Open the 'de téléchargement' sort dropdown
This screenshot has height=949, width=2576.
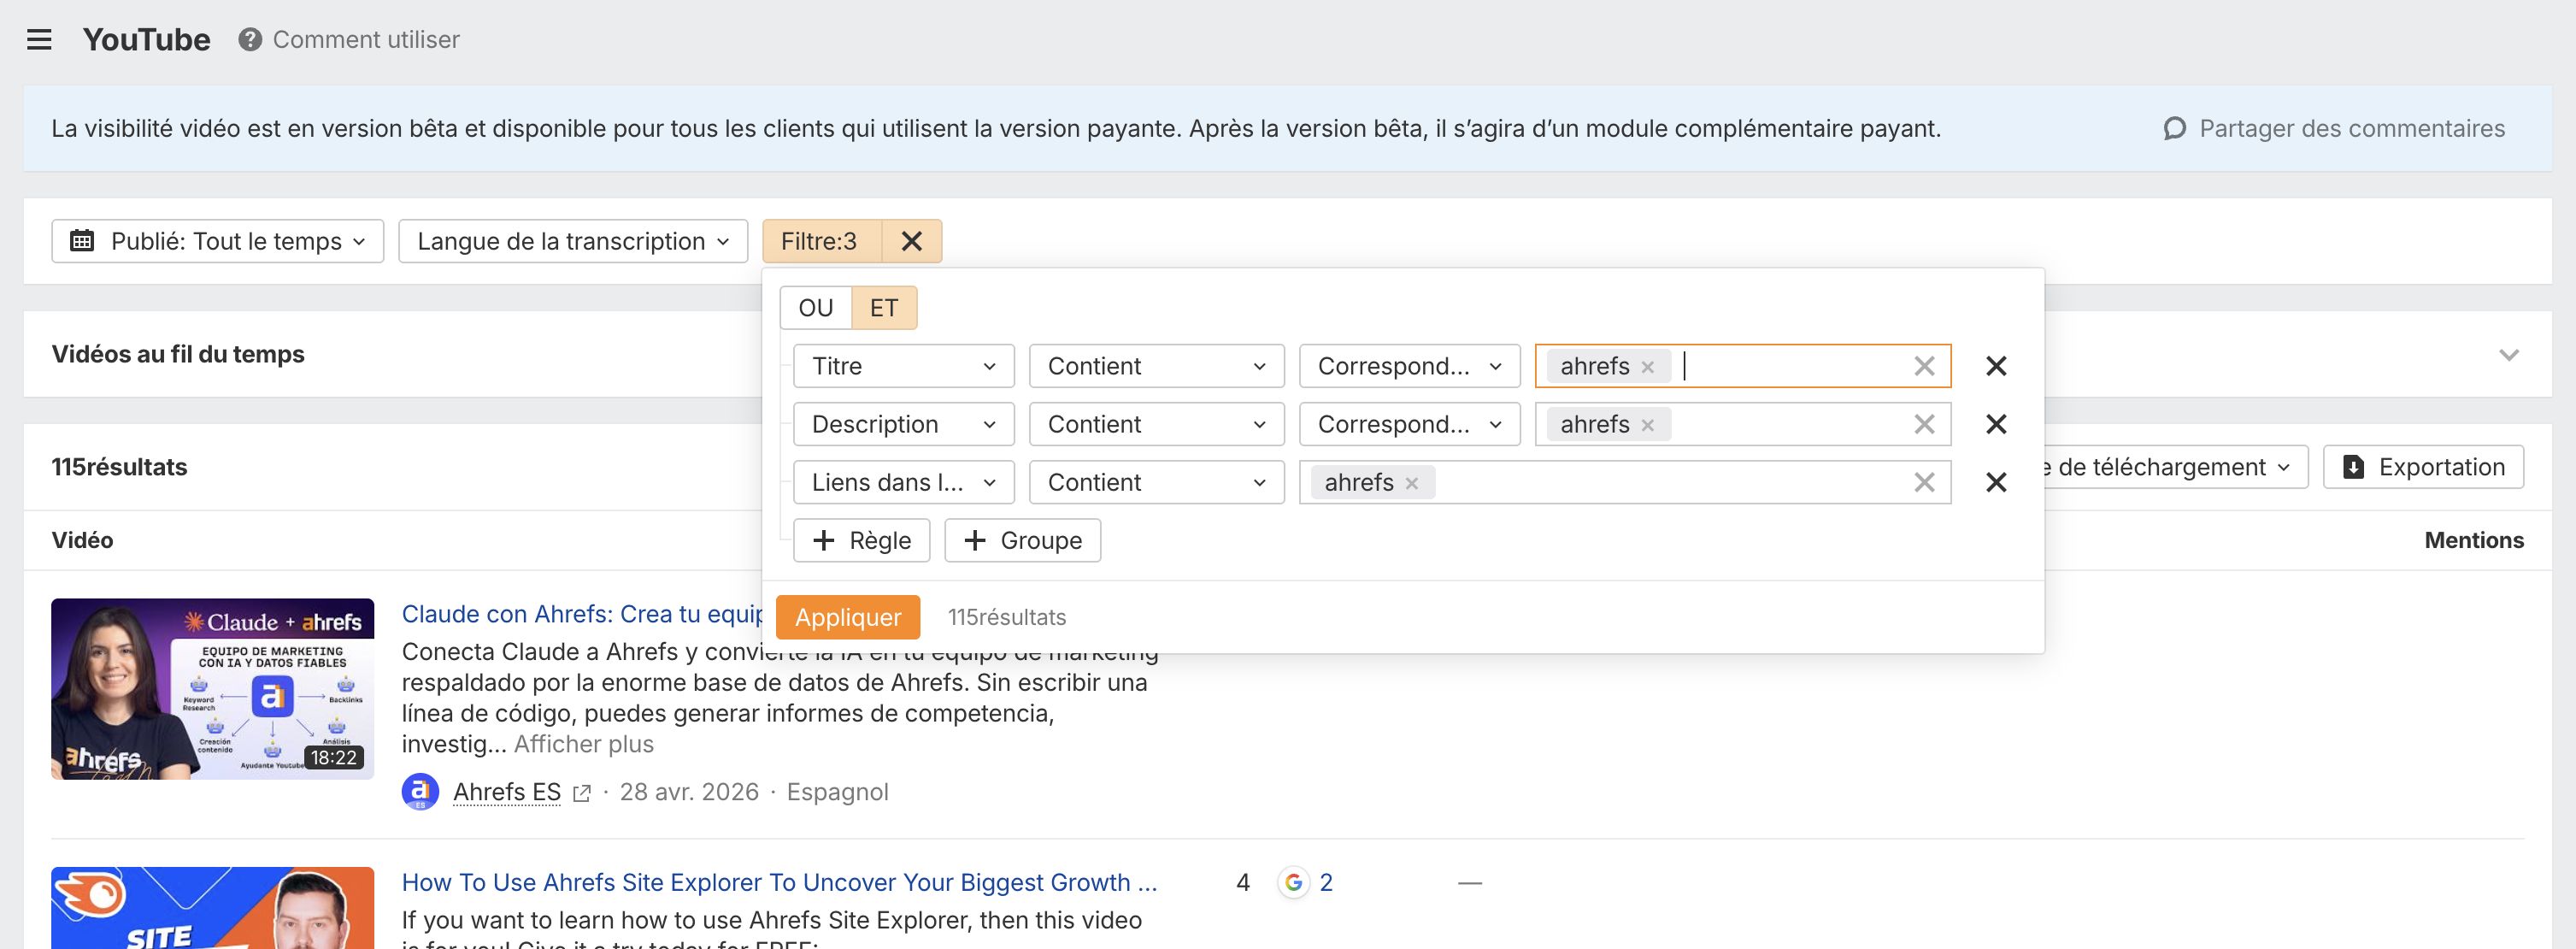[x=2175, y=467]
